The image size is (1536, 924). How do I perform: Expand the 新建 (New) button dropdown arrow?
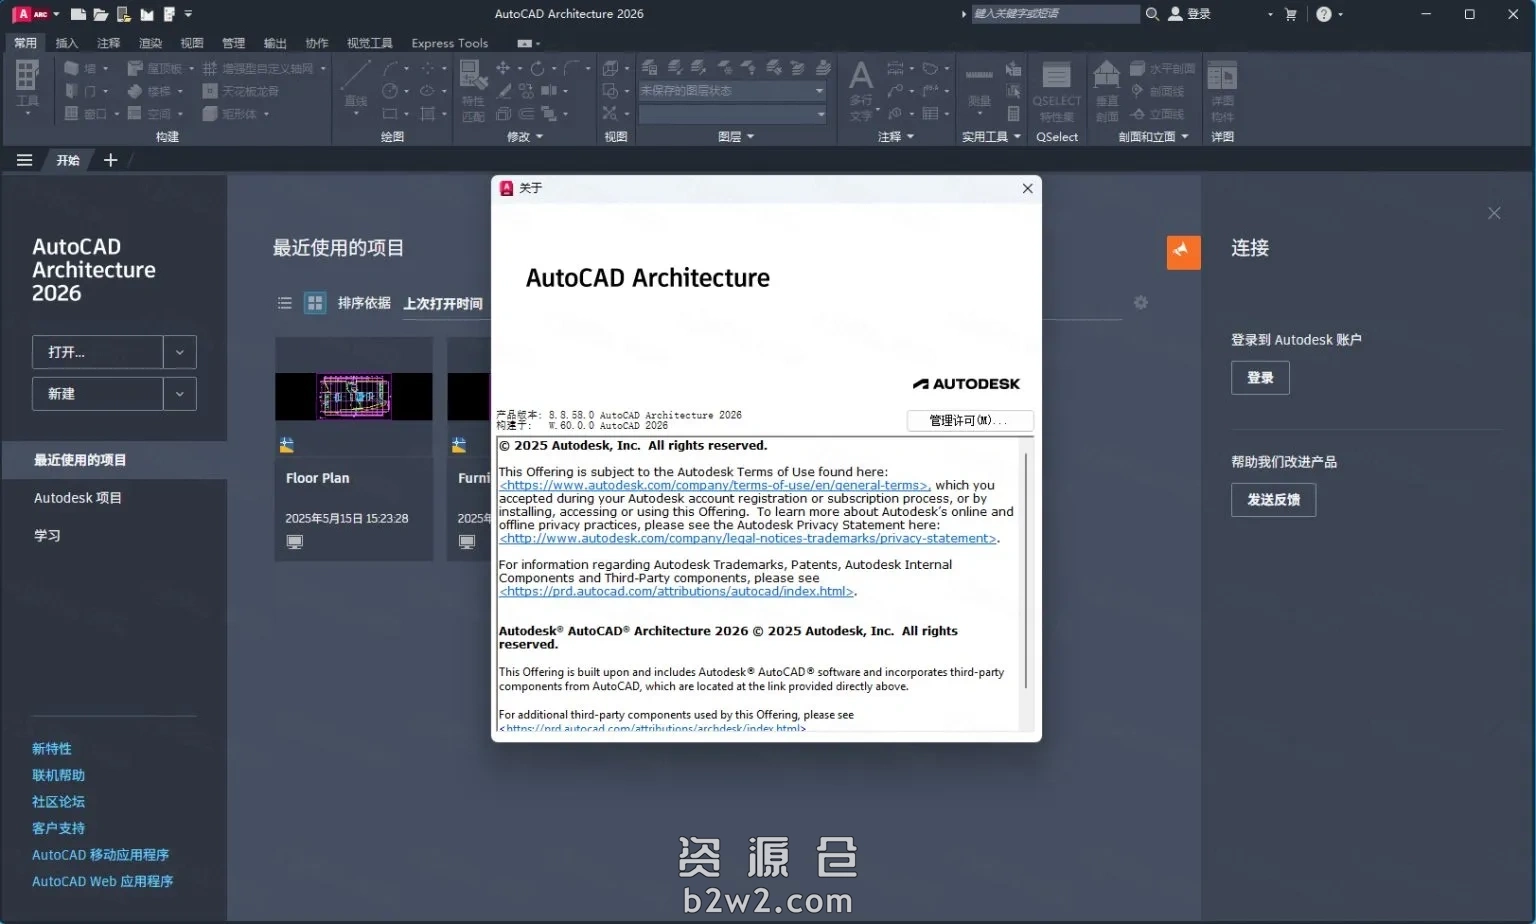coord(180,394)
